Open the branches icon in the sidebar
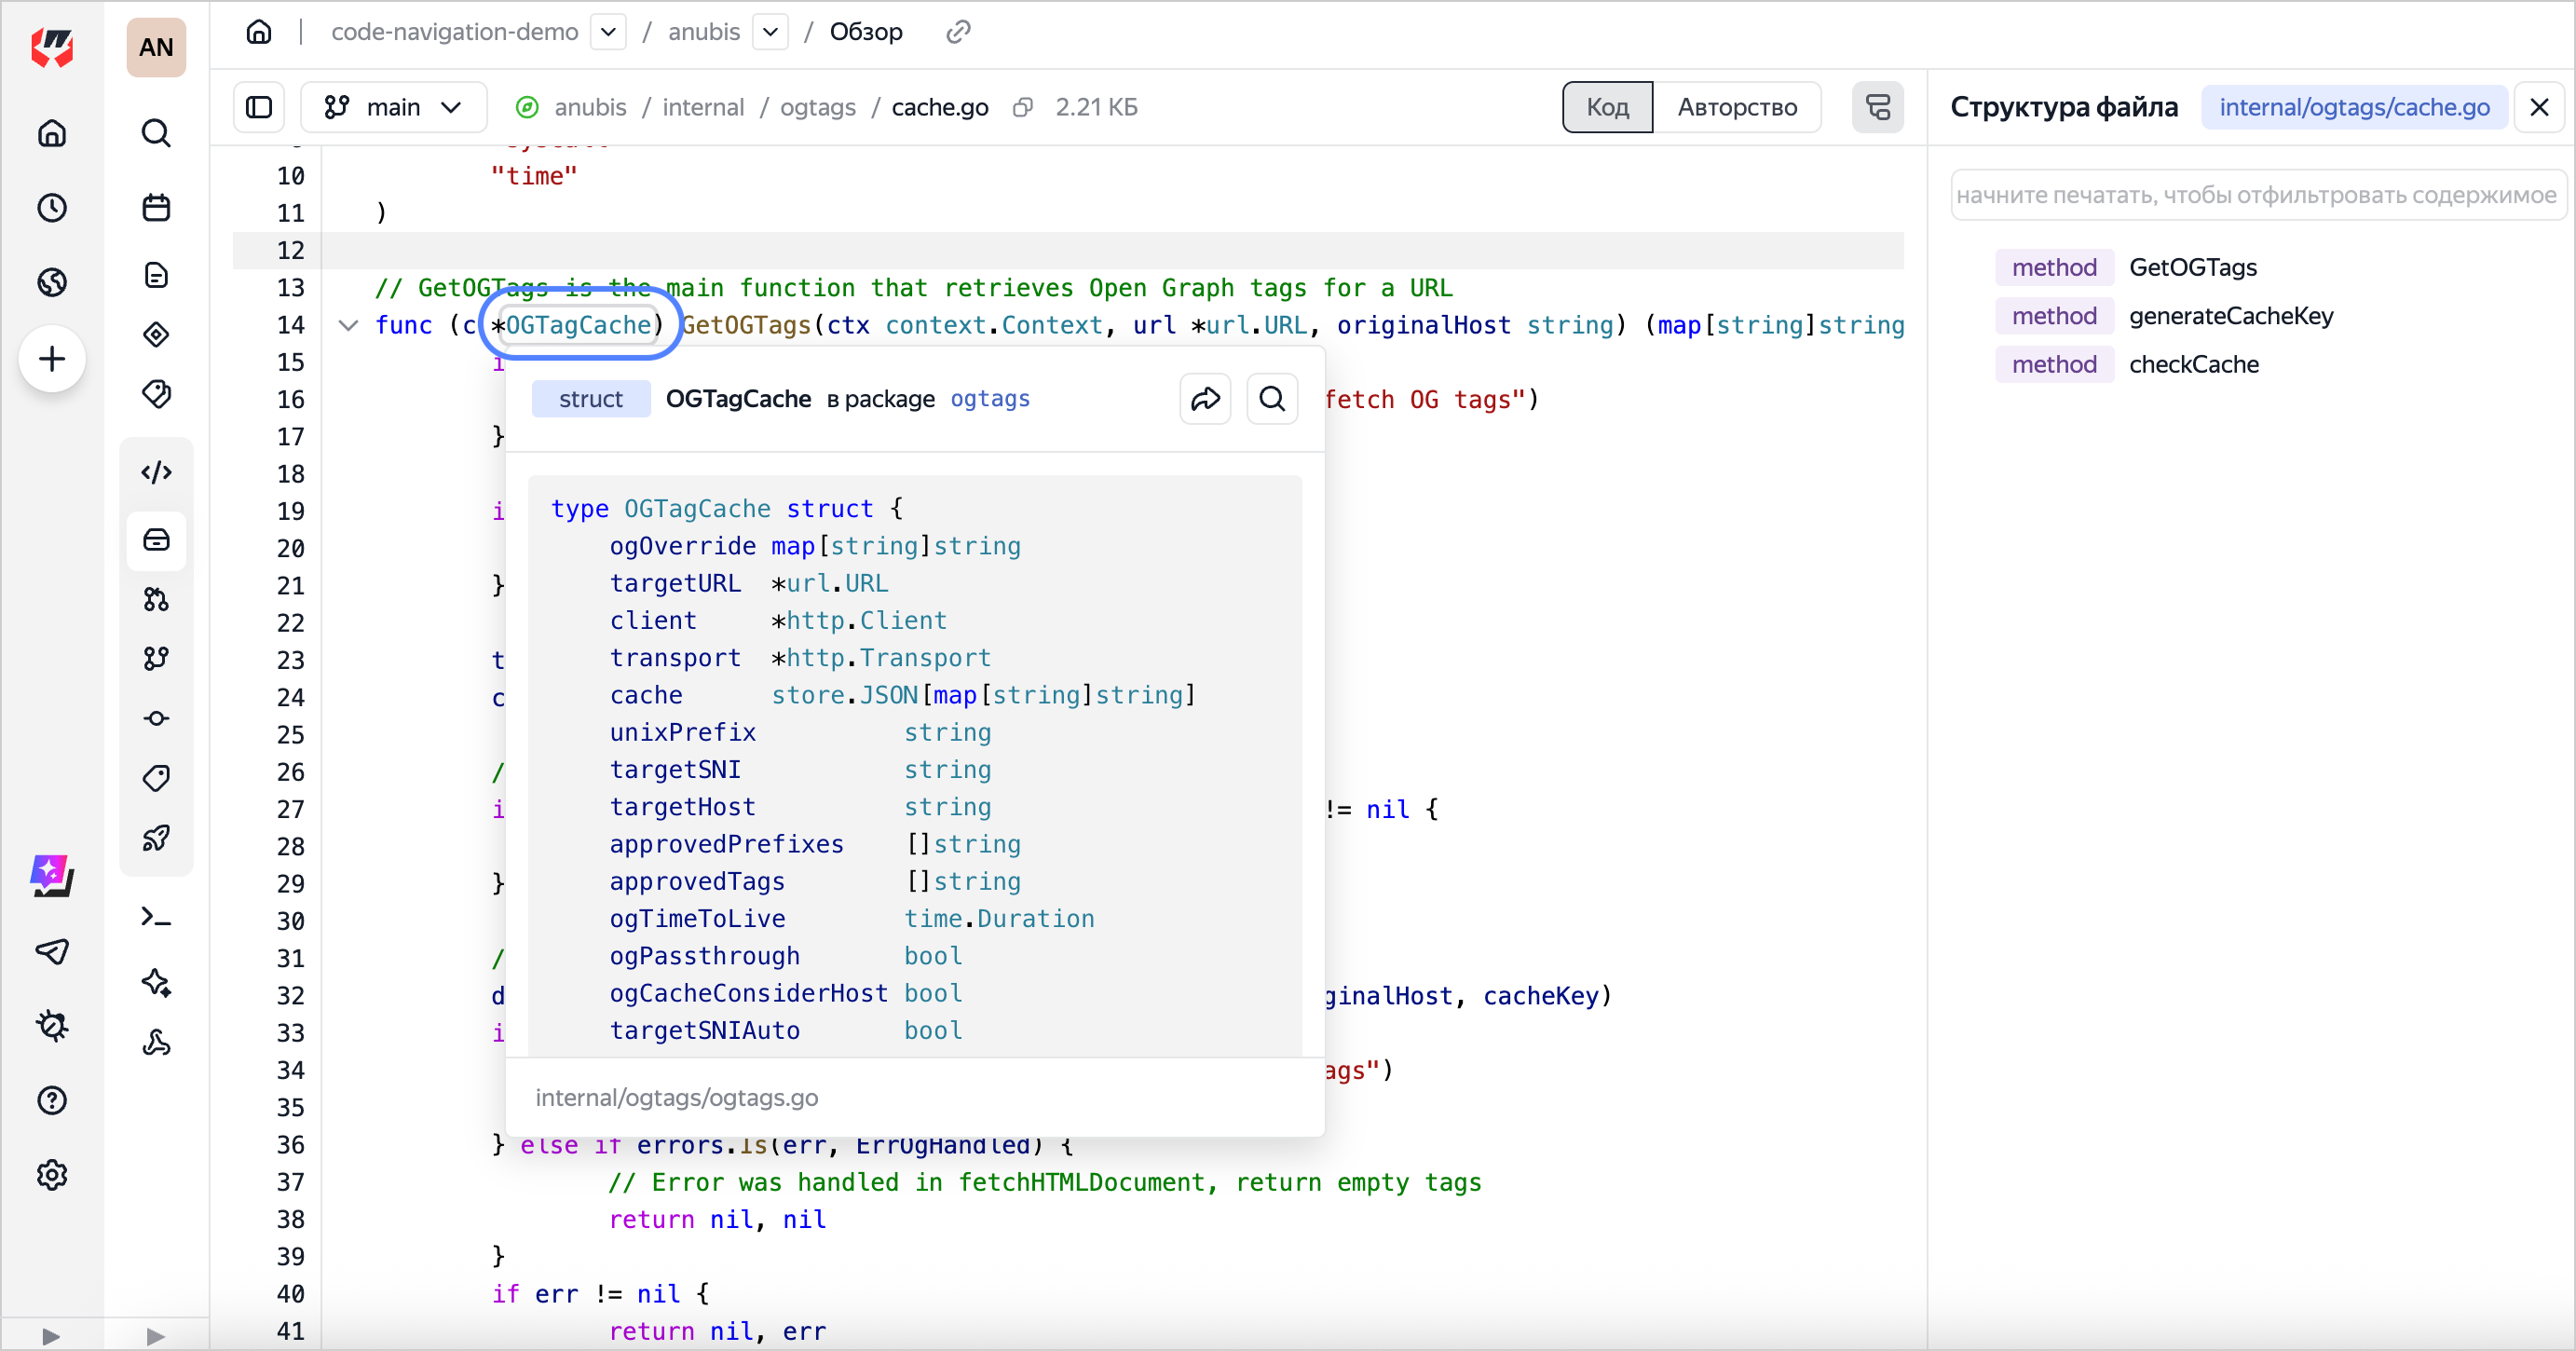Screen dimensions: 2576x1351 (x=156, y=658)
